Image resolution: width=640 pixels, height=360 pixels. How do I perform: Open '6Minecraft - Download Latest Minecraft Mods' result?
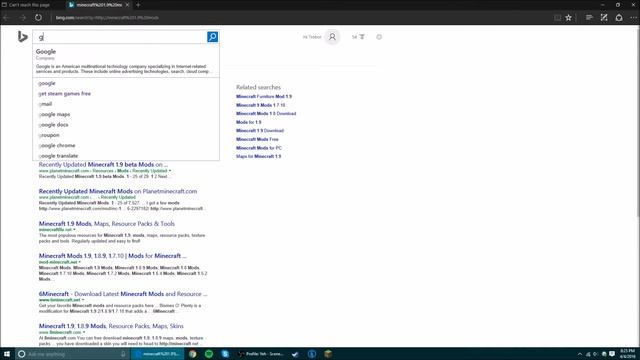tap(123, 294)
